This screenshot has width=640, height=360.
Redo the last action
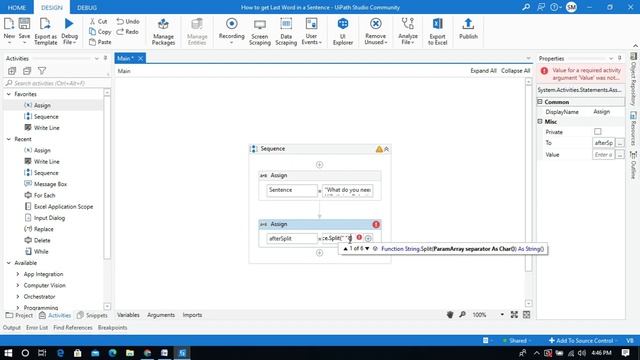point(127,31)
